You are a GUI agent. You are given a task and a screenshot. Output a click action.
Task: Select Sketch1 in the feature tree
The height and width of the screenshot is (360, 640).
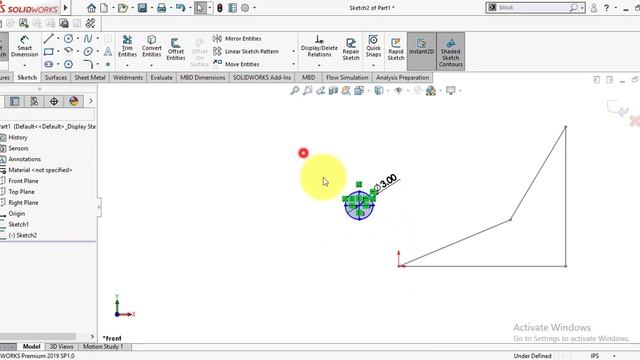(18, 224)
